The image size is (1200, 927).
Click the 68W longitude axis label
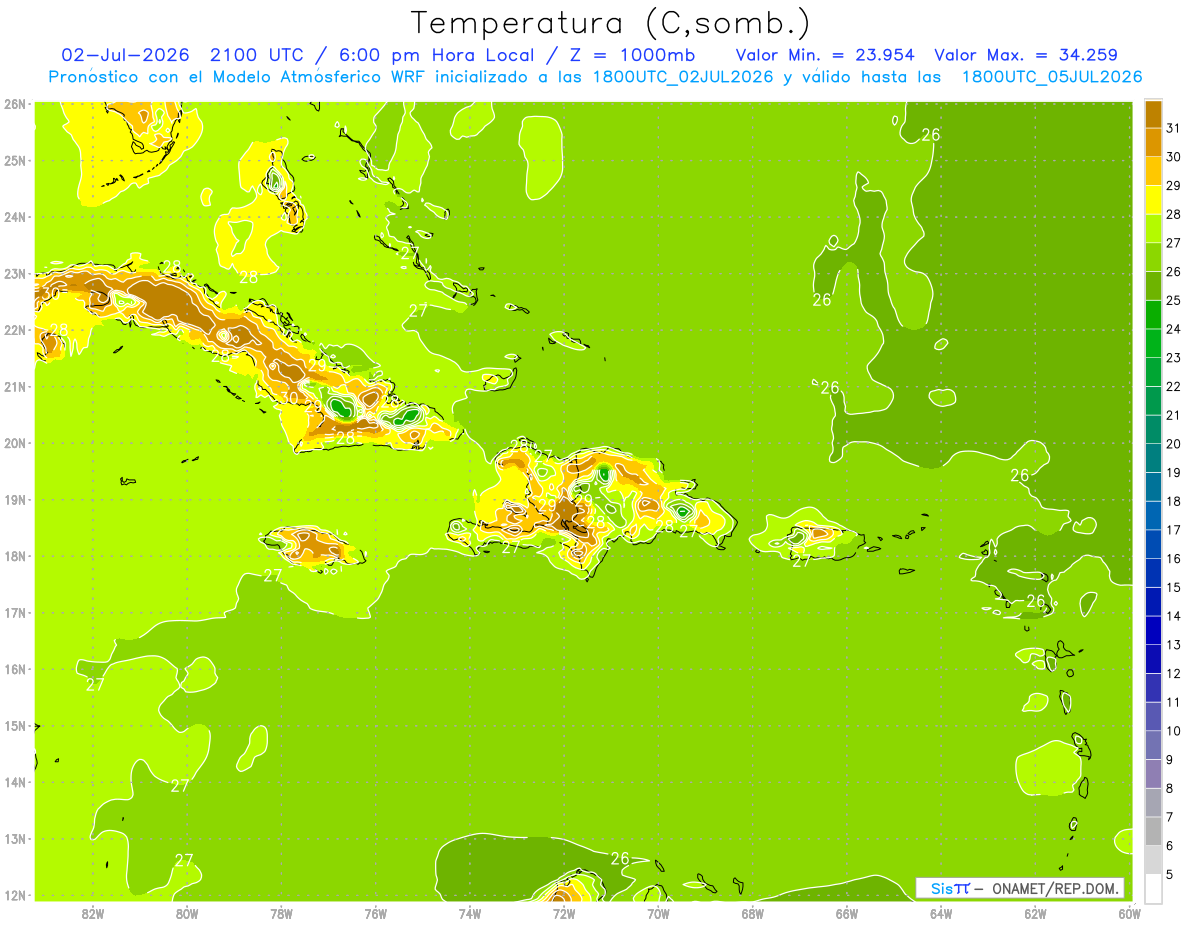753,913
